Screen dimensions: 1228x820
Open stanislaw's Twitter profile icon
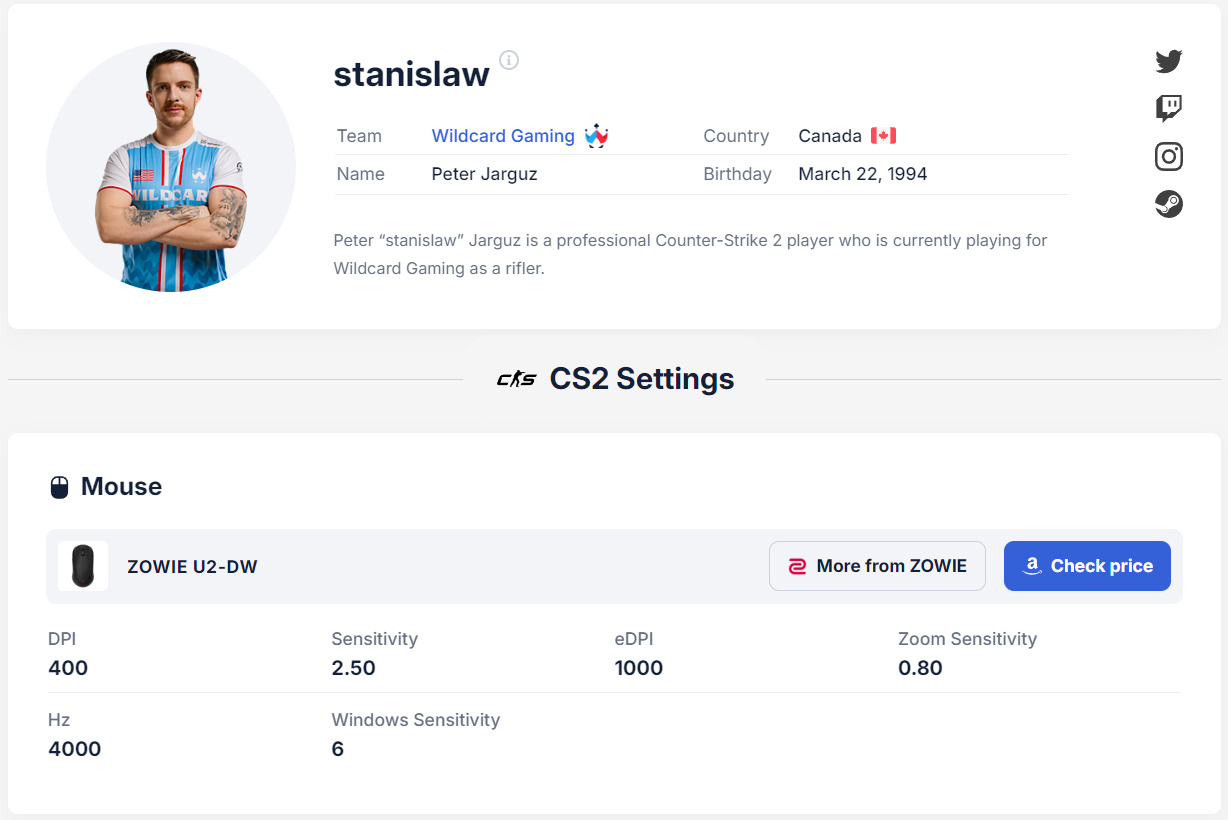pos(1168,61)
